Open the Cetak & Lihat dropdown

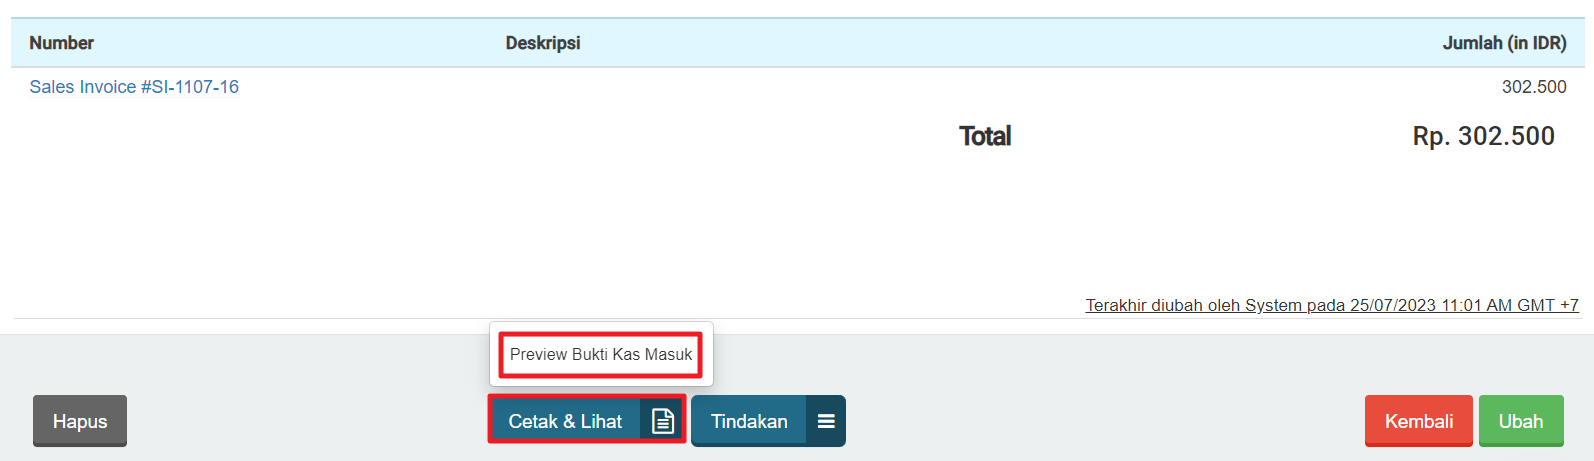point(586,421)
